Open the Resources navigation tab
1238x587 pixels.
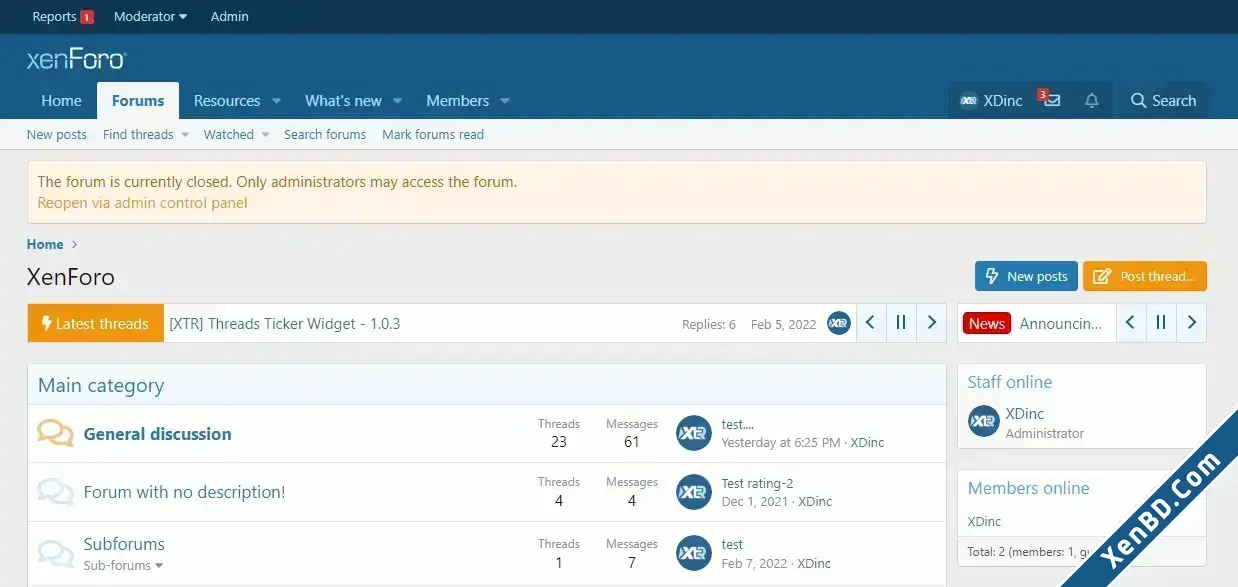pyautogui.click(x=227, y=101)
